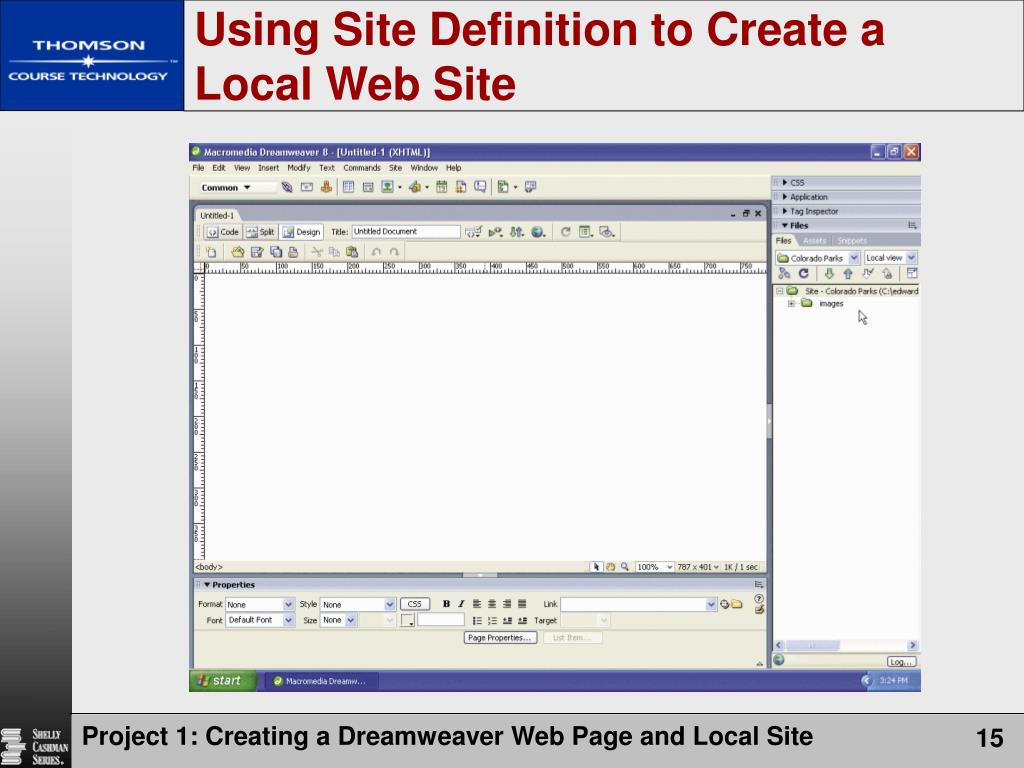This screenshot has height=768, width=1024.
Task: Open the Colorado Parks site dropdown
Action: point(818,258)
